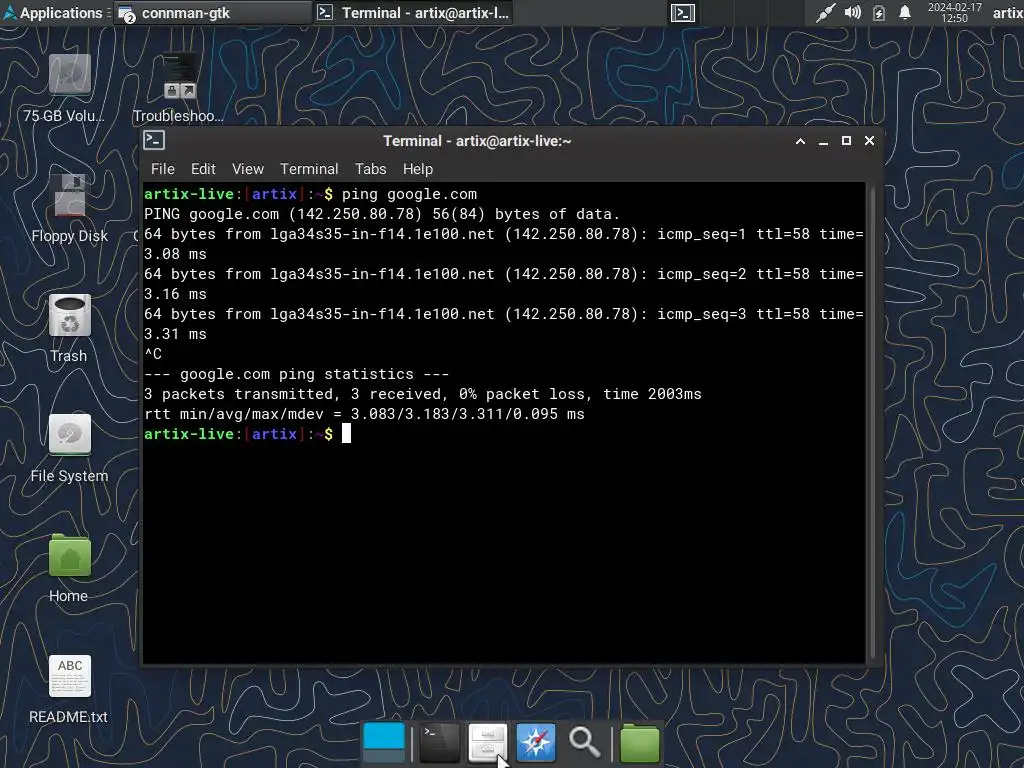Switch to the connman-gtk taskbar window
1024x768 pixels.
pyautogui.click(x=213, y=13)
